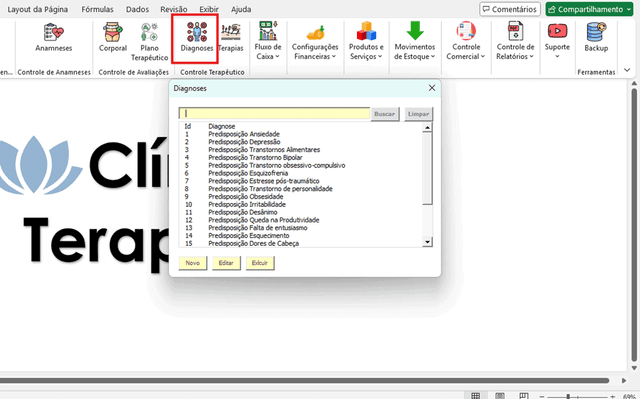This screenshot has width=640, height=399.
Task: Open the Fórmulas ribbon tab
Action: pyautogui.click(x=97, y=9)
